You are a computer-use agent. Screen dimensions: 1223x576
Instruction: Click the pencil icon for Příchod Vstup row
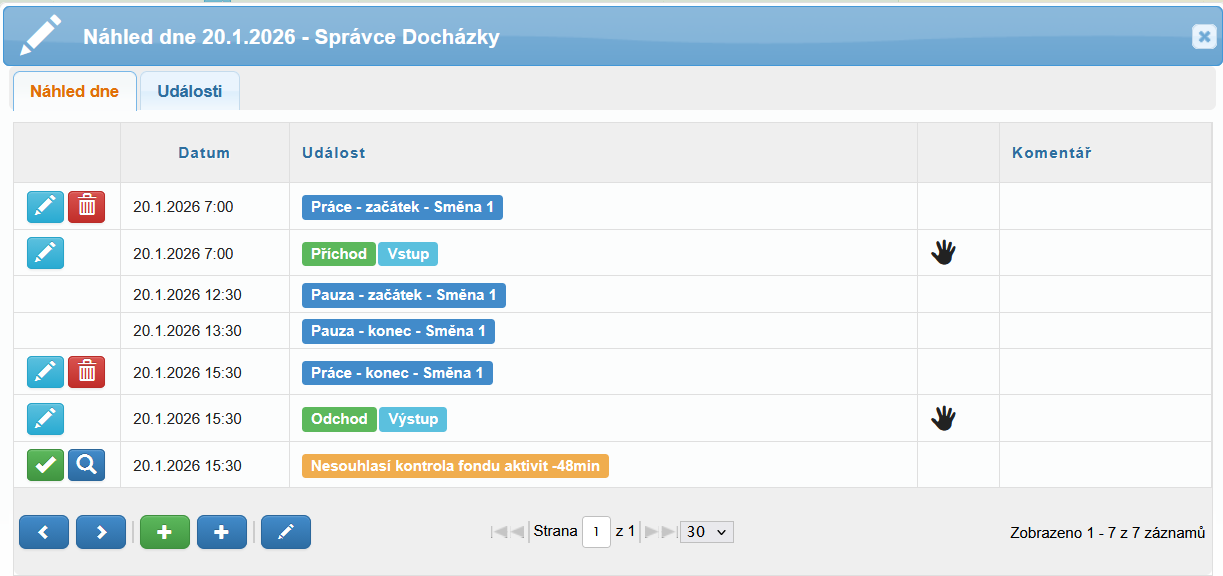(x=45, y=253)
